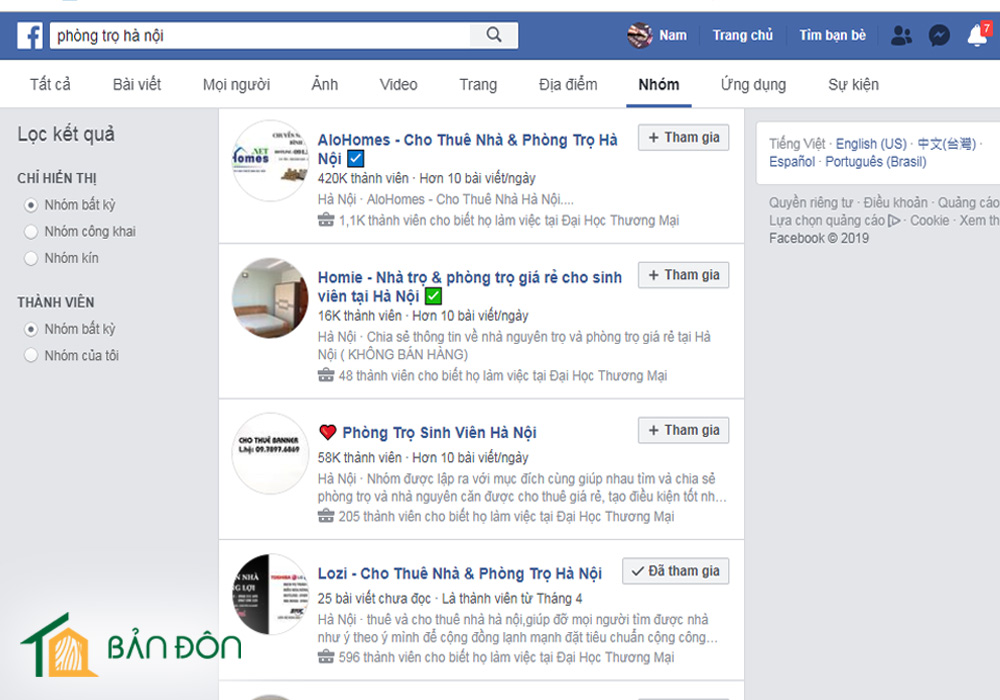Switch to the 'Video' tab
Viewport: 1000px width, 700px height.
click(399, 85)
